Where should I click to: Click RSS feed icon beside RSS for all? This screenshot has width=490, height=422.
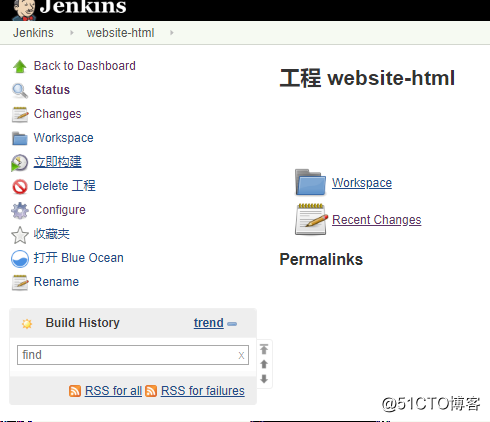(x=75, y=391)
